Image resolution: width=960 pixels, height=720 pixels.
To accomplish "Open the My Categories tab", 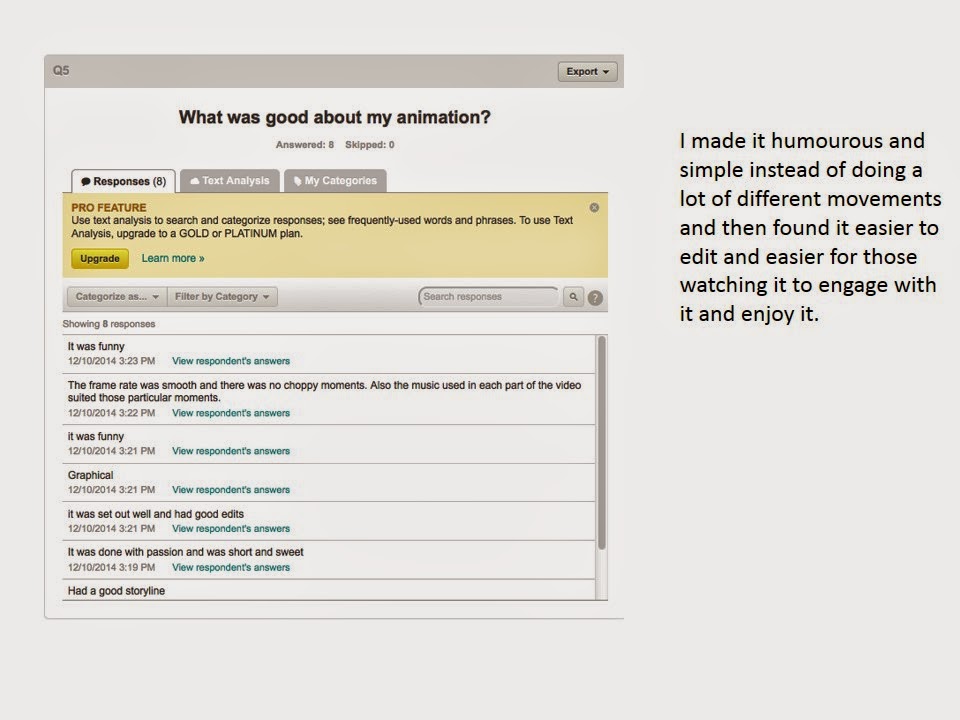I will tap(335, 181).
